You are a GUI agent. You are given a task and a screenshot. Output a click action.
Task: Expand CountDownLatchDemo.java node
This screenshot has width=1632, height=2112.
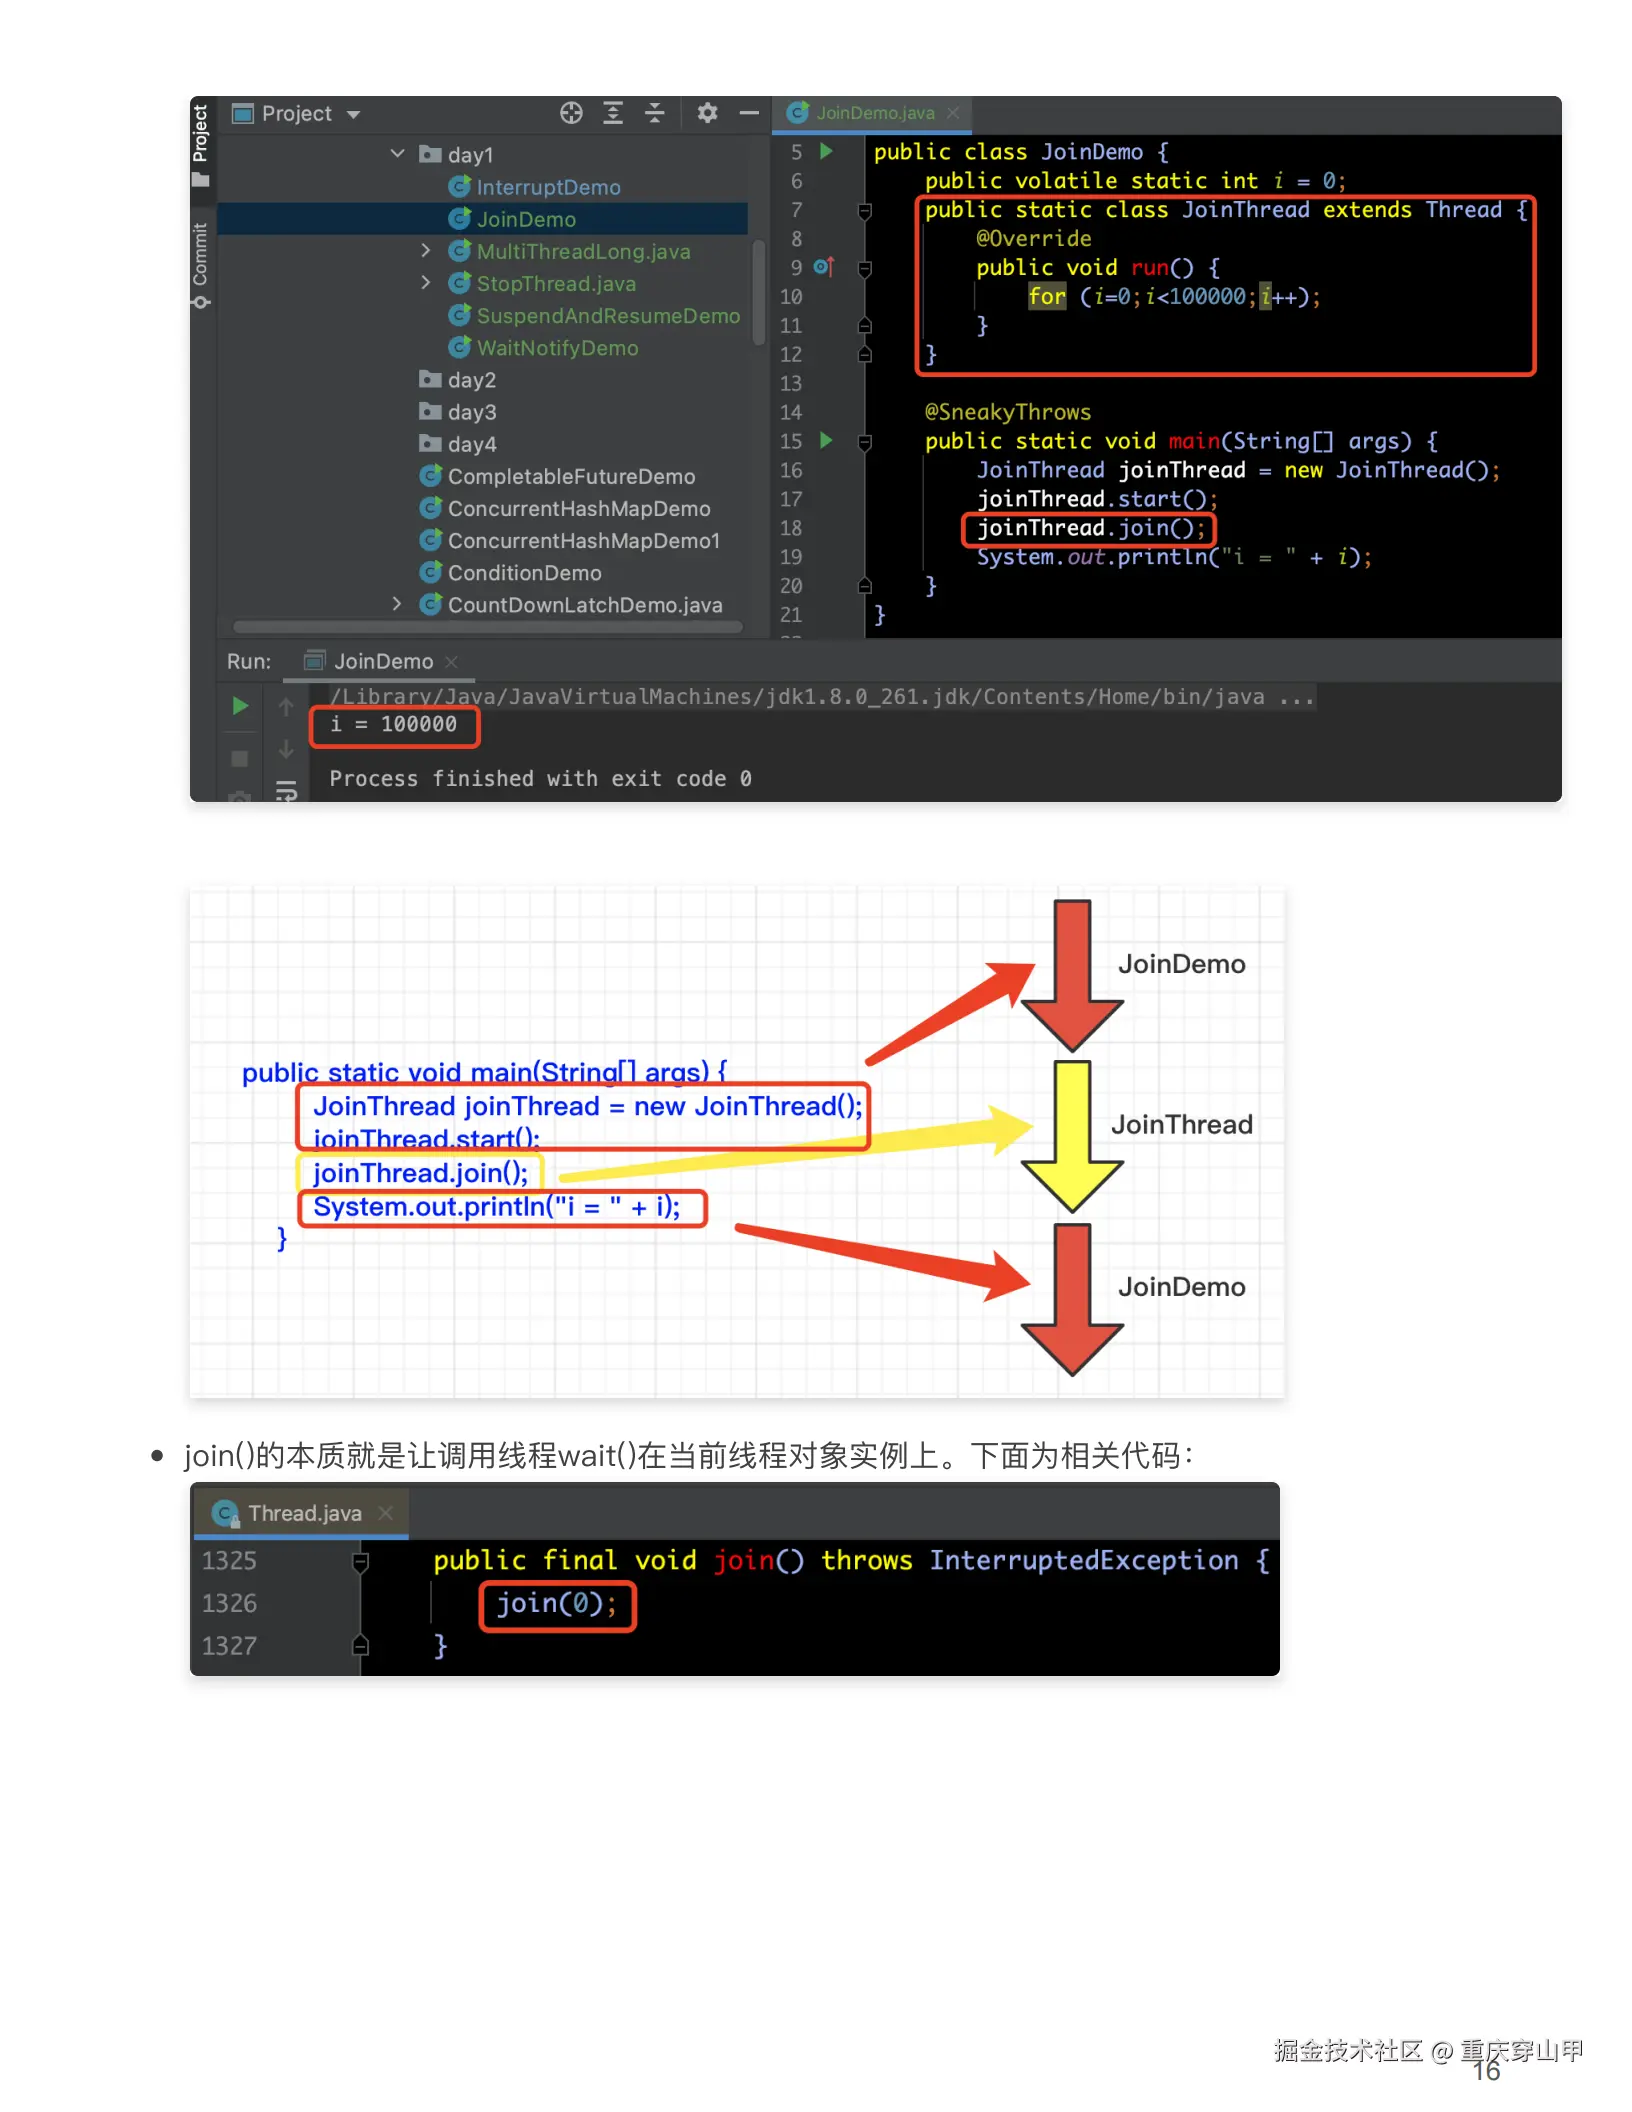[397, 604]
